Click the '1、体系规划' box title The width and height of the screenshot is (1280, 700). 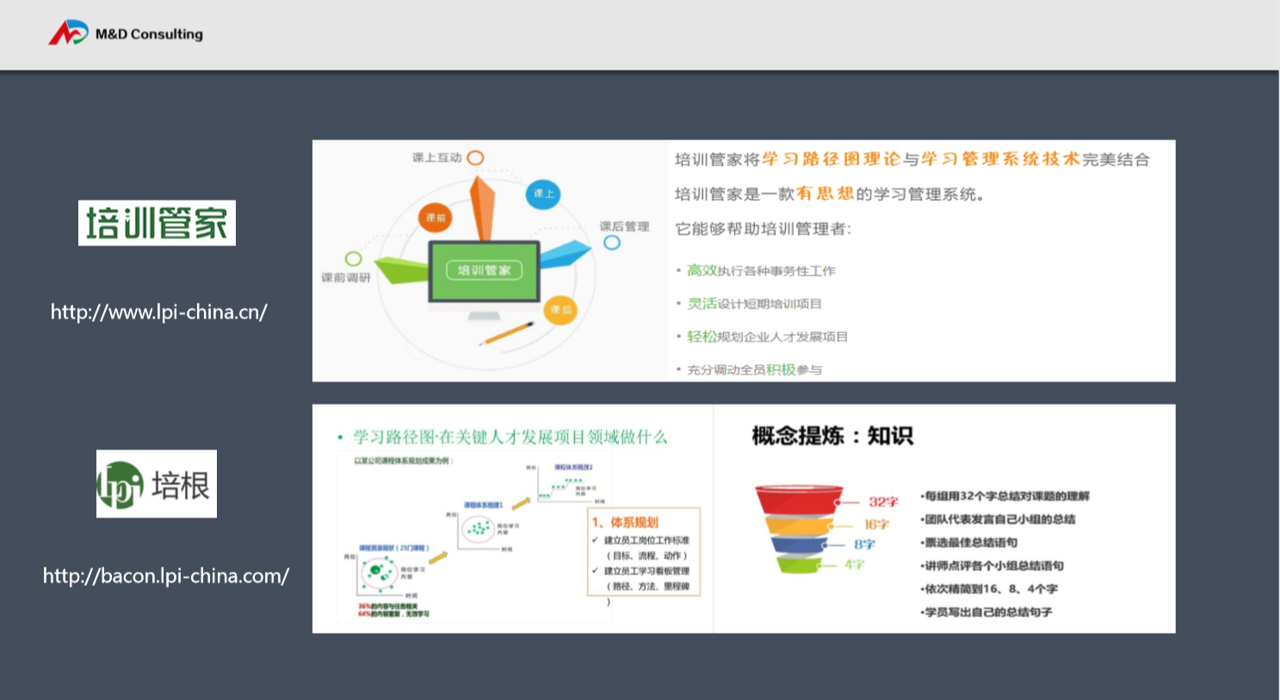[x=625, y=522]
